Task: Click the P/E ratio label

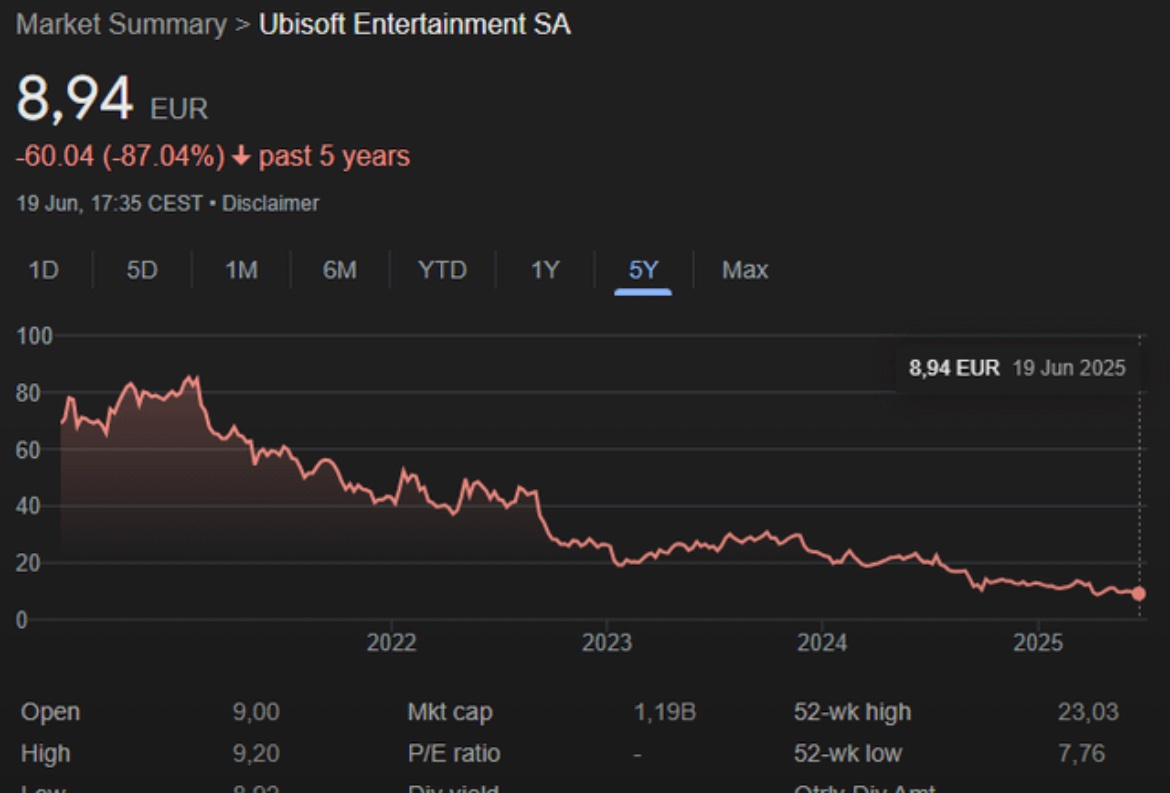Action: 454,753
